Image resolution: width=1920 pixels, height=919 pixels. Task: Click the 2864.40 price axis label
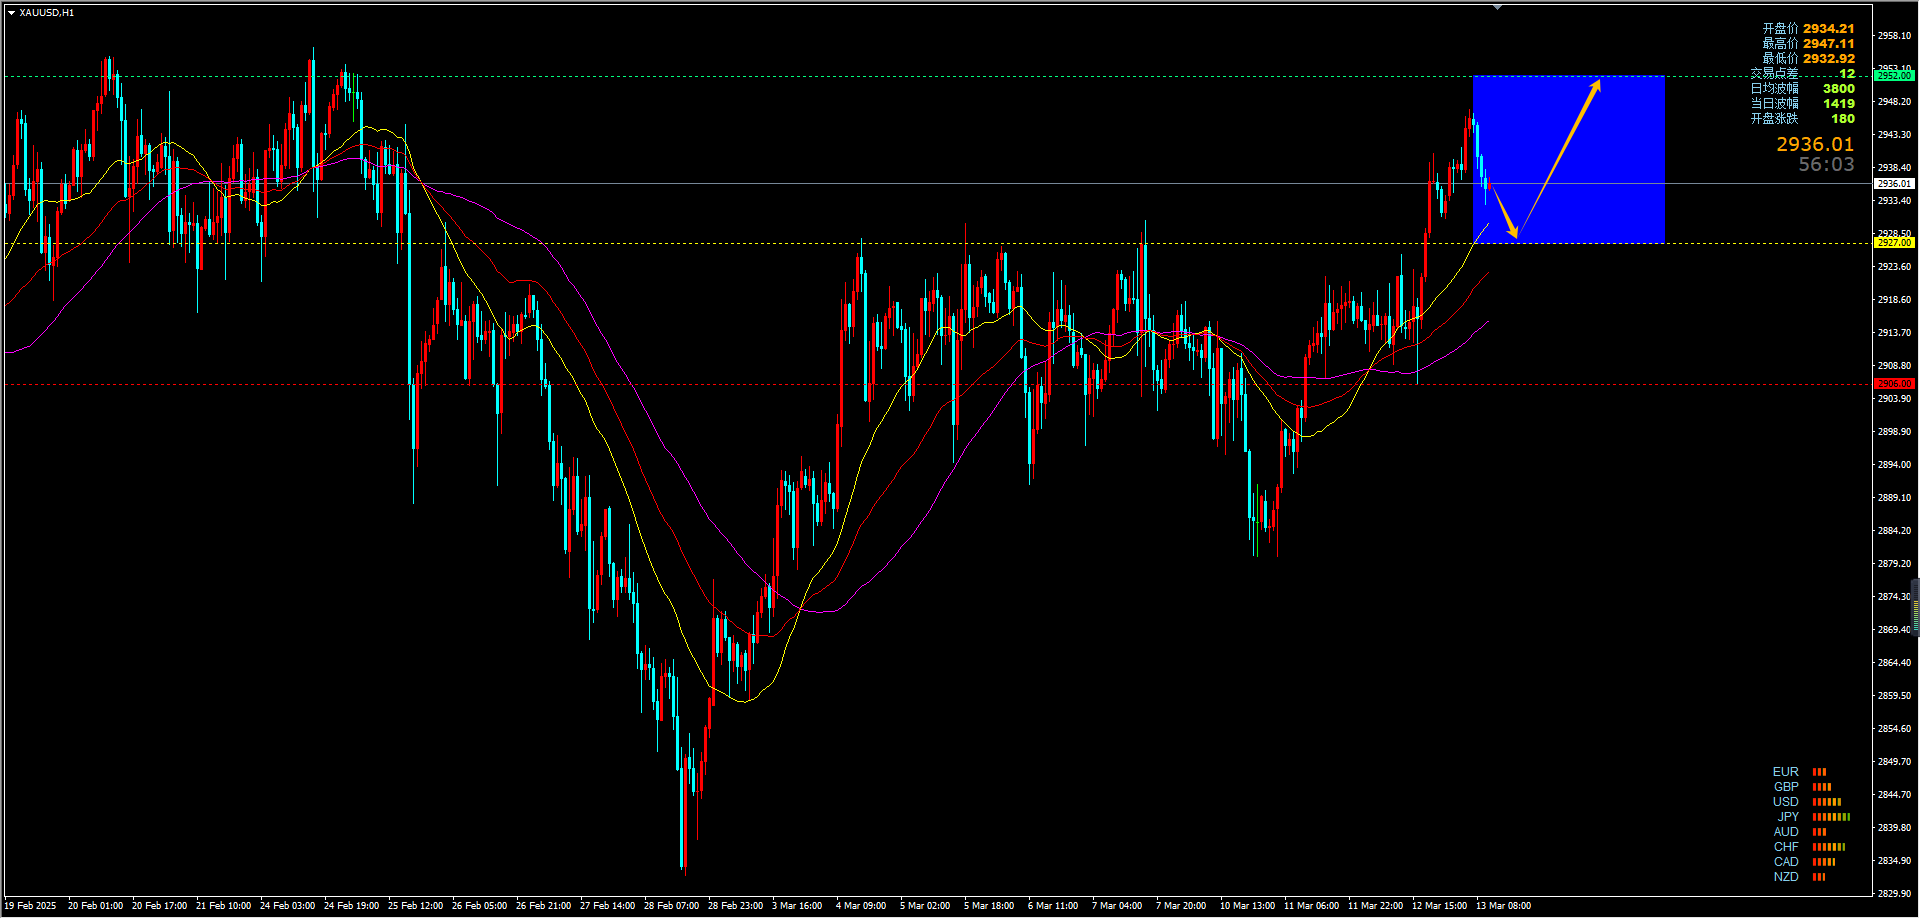point(1894,663)
